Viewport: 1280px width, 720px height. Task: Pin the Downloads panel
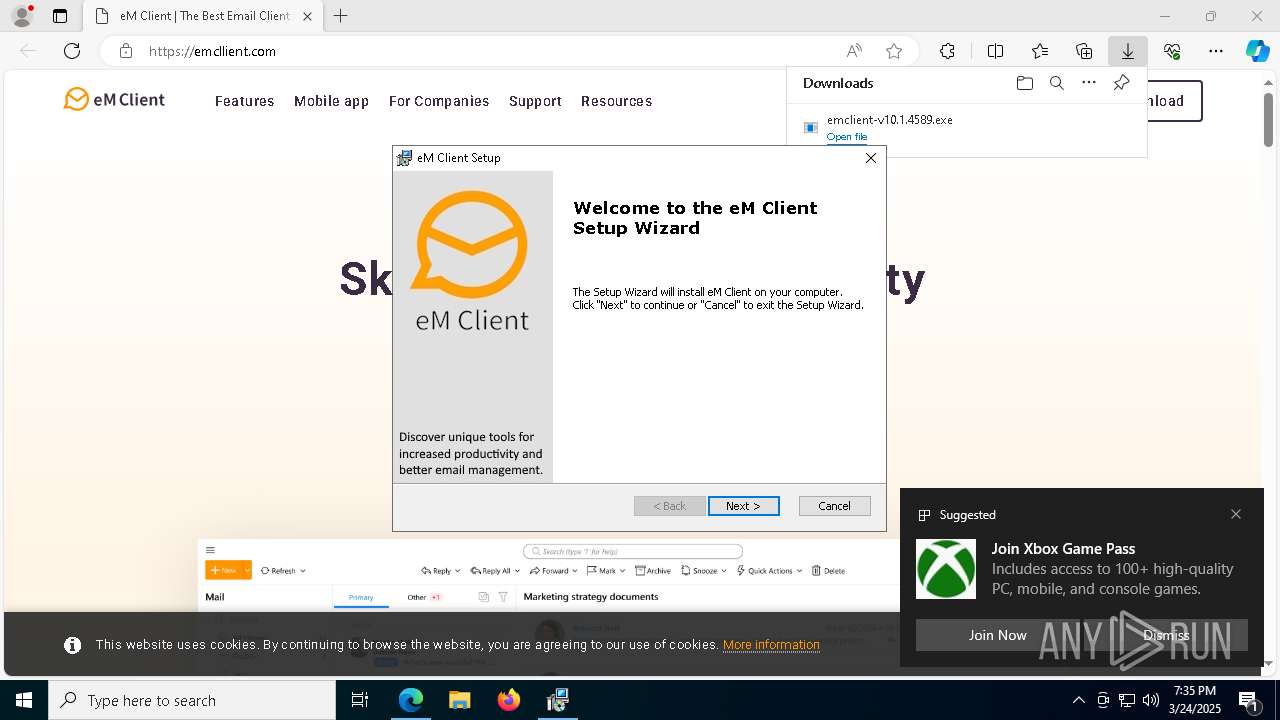(x=1121, y=83)
